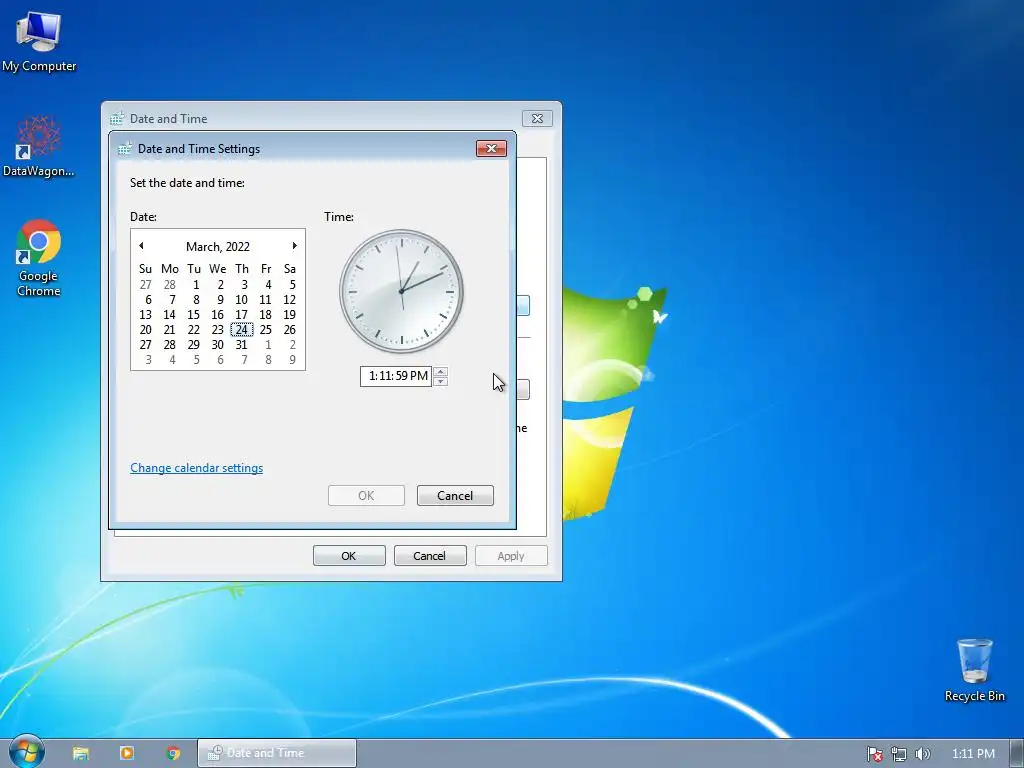
Task: Open Chrome from the taskbar
Action: tap(173, 753)
